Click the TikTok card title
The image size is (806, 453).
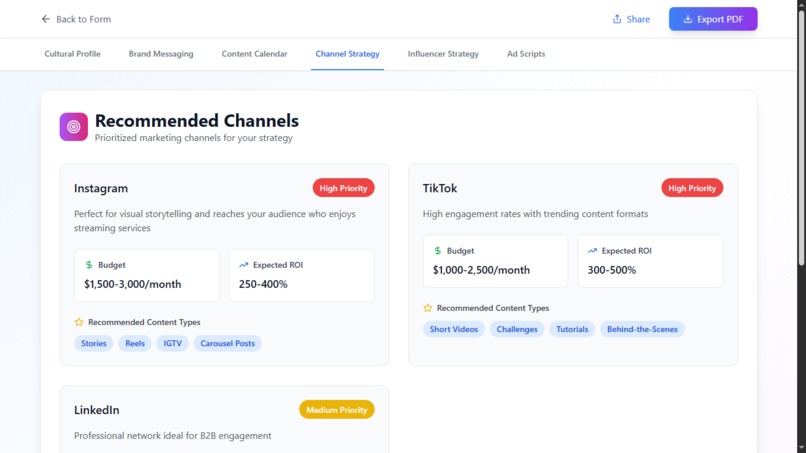440,188
